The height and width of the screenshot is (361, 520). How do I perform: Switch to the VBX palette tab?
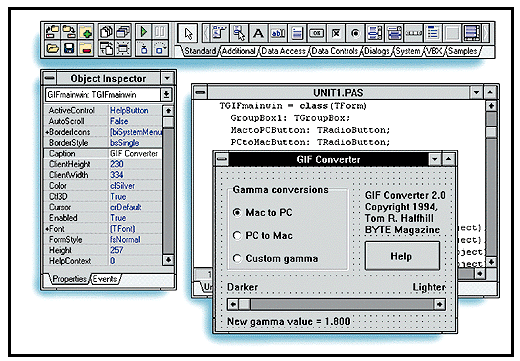tap(434, 51)
